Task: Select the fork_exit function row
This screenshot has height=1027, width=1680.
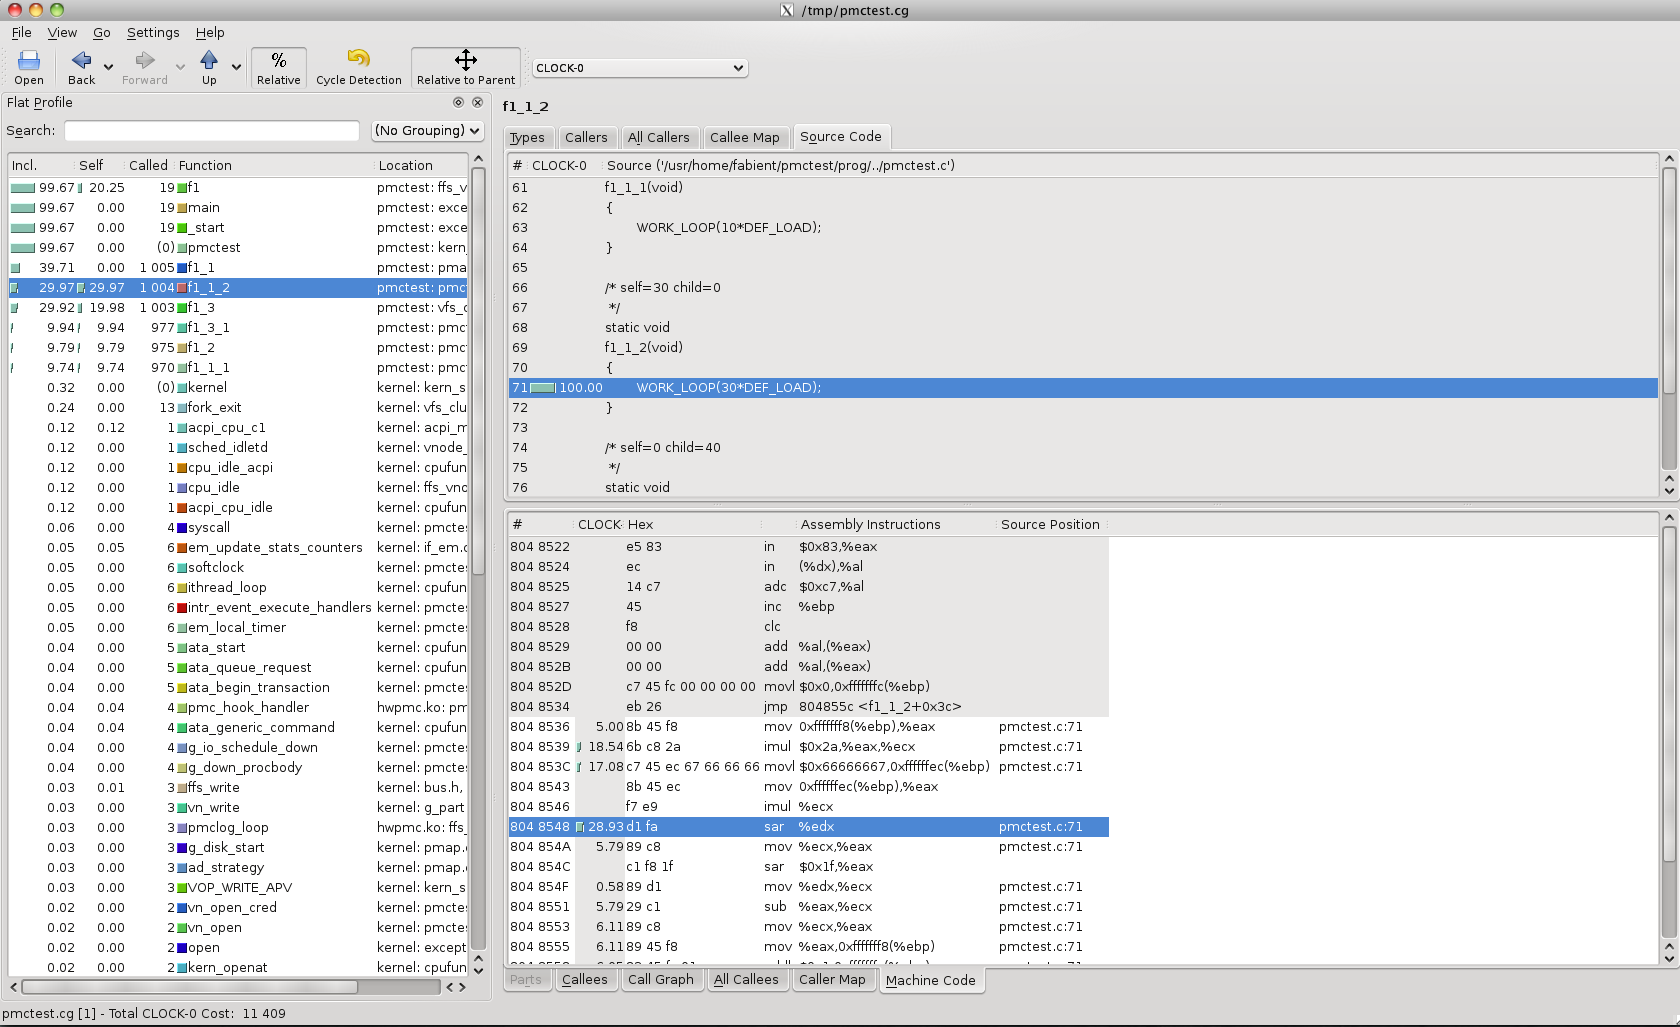Action: point(238,408)
